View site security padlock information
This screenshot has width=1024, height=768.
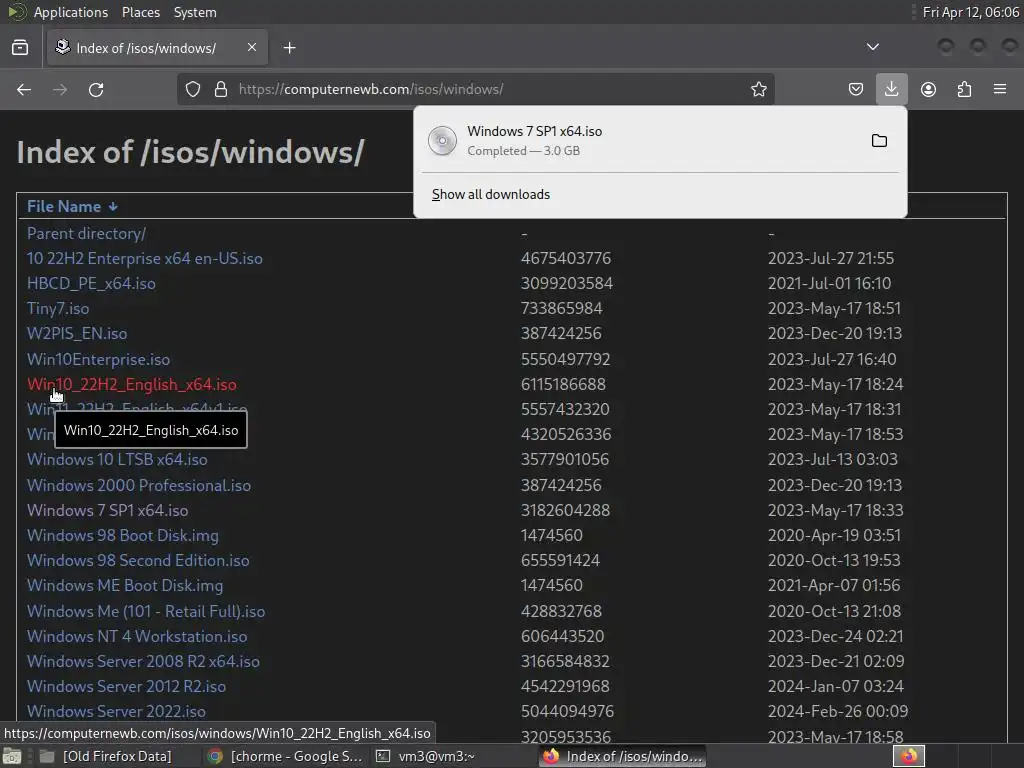tap(221, 89)
